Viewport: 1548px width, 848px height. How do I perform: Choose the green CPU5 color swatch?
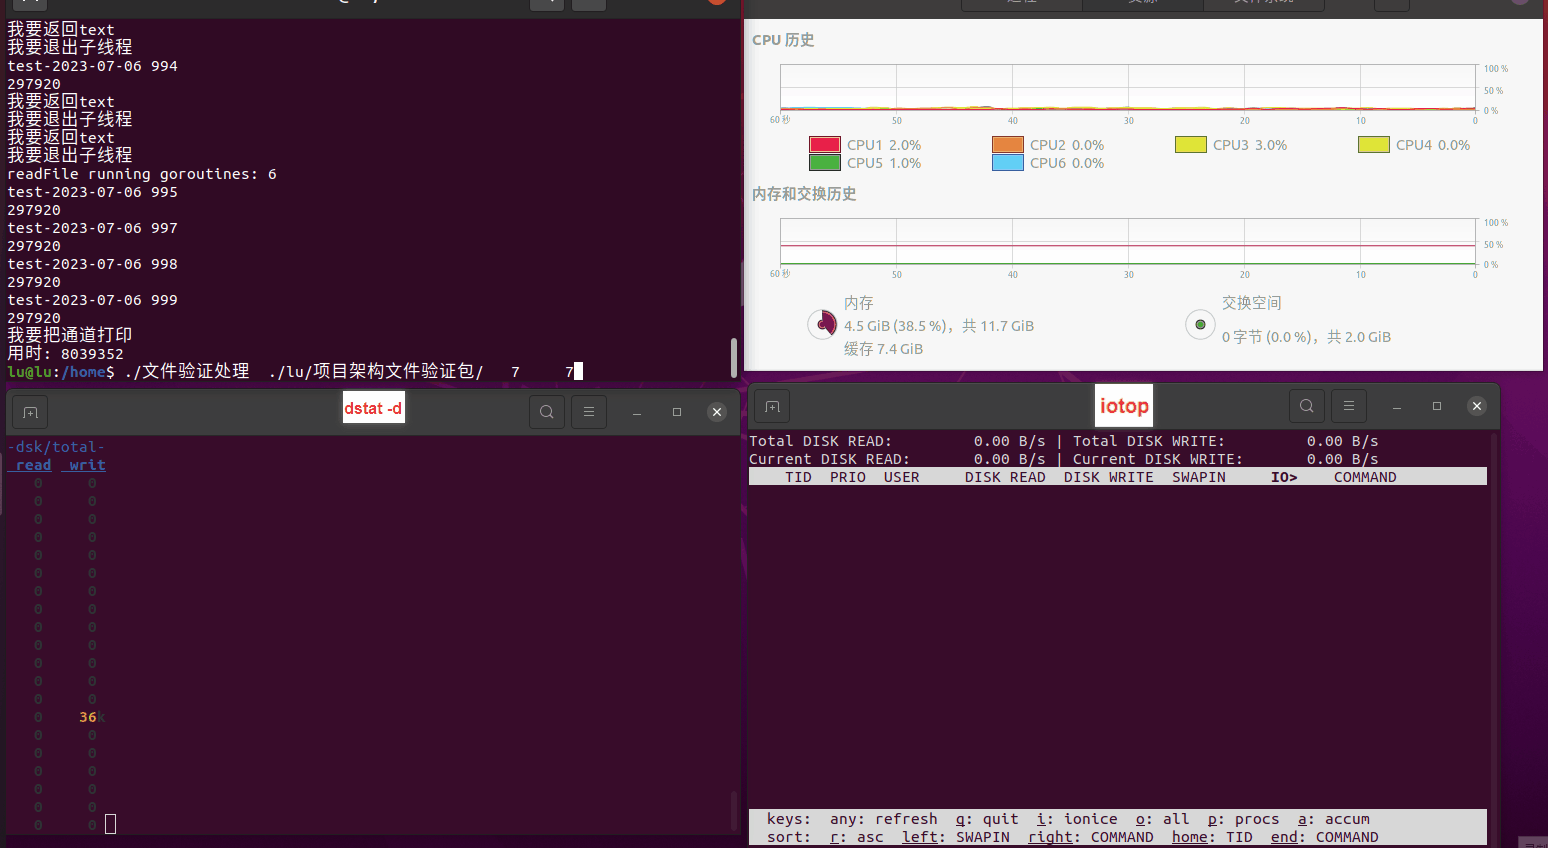click(x=824, y=163)
